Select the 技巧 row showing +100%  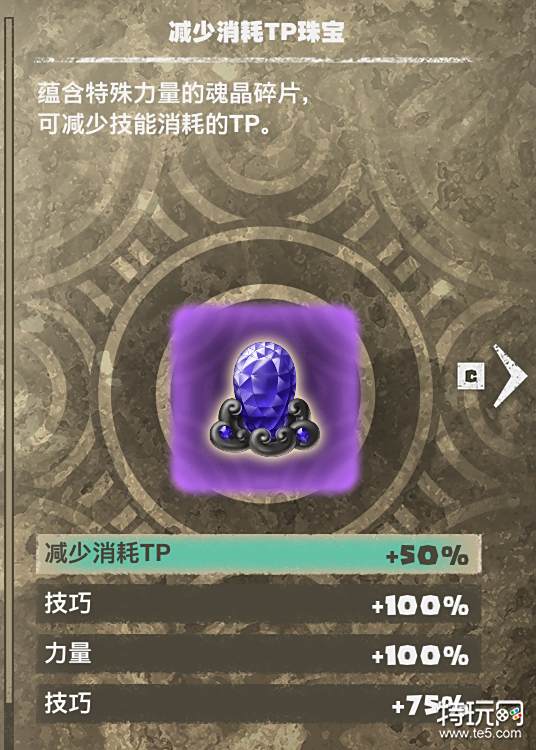[259, 605]
